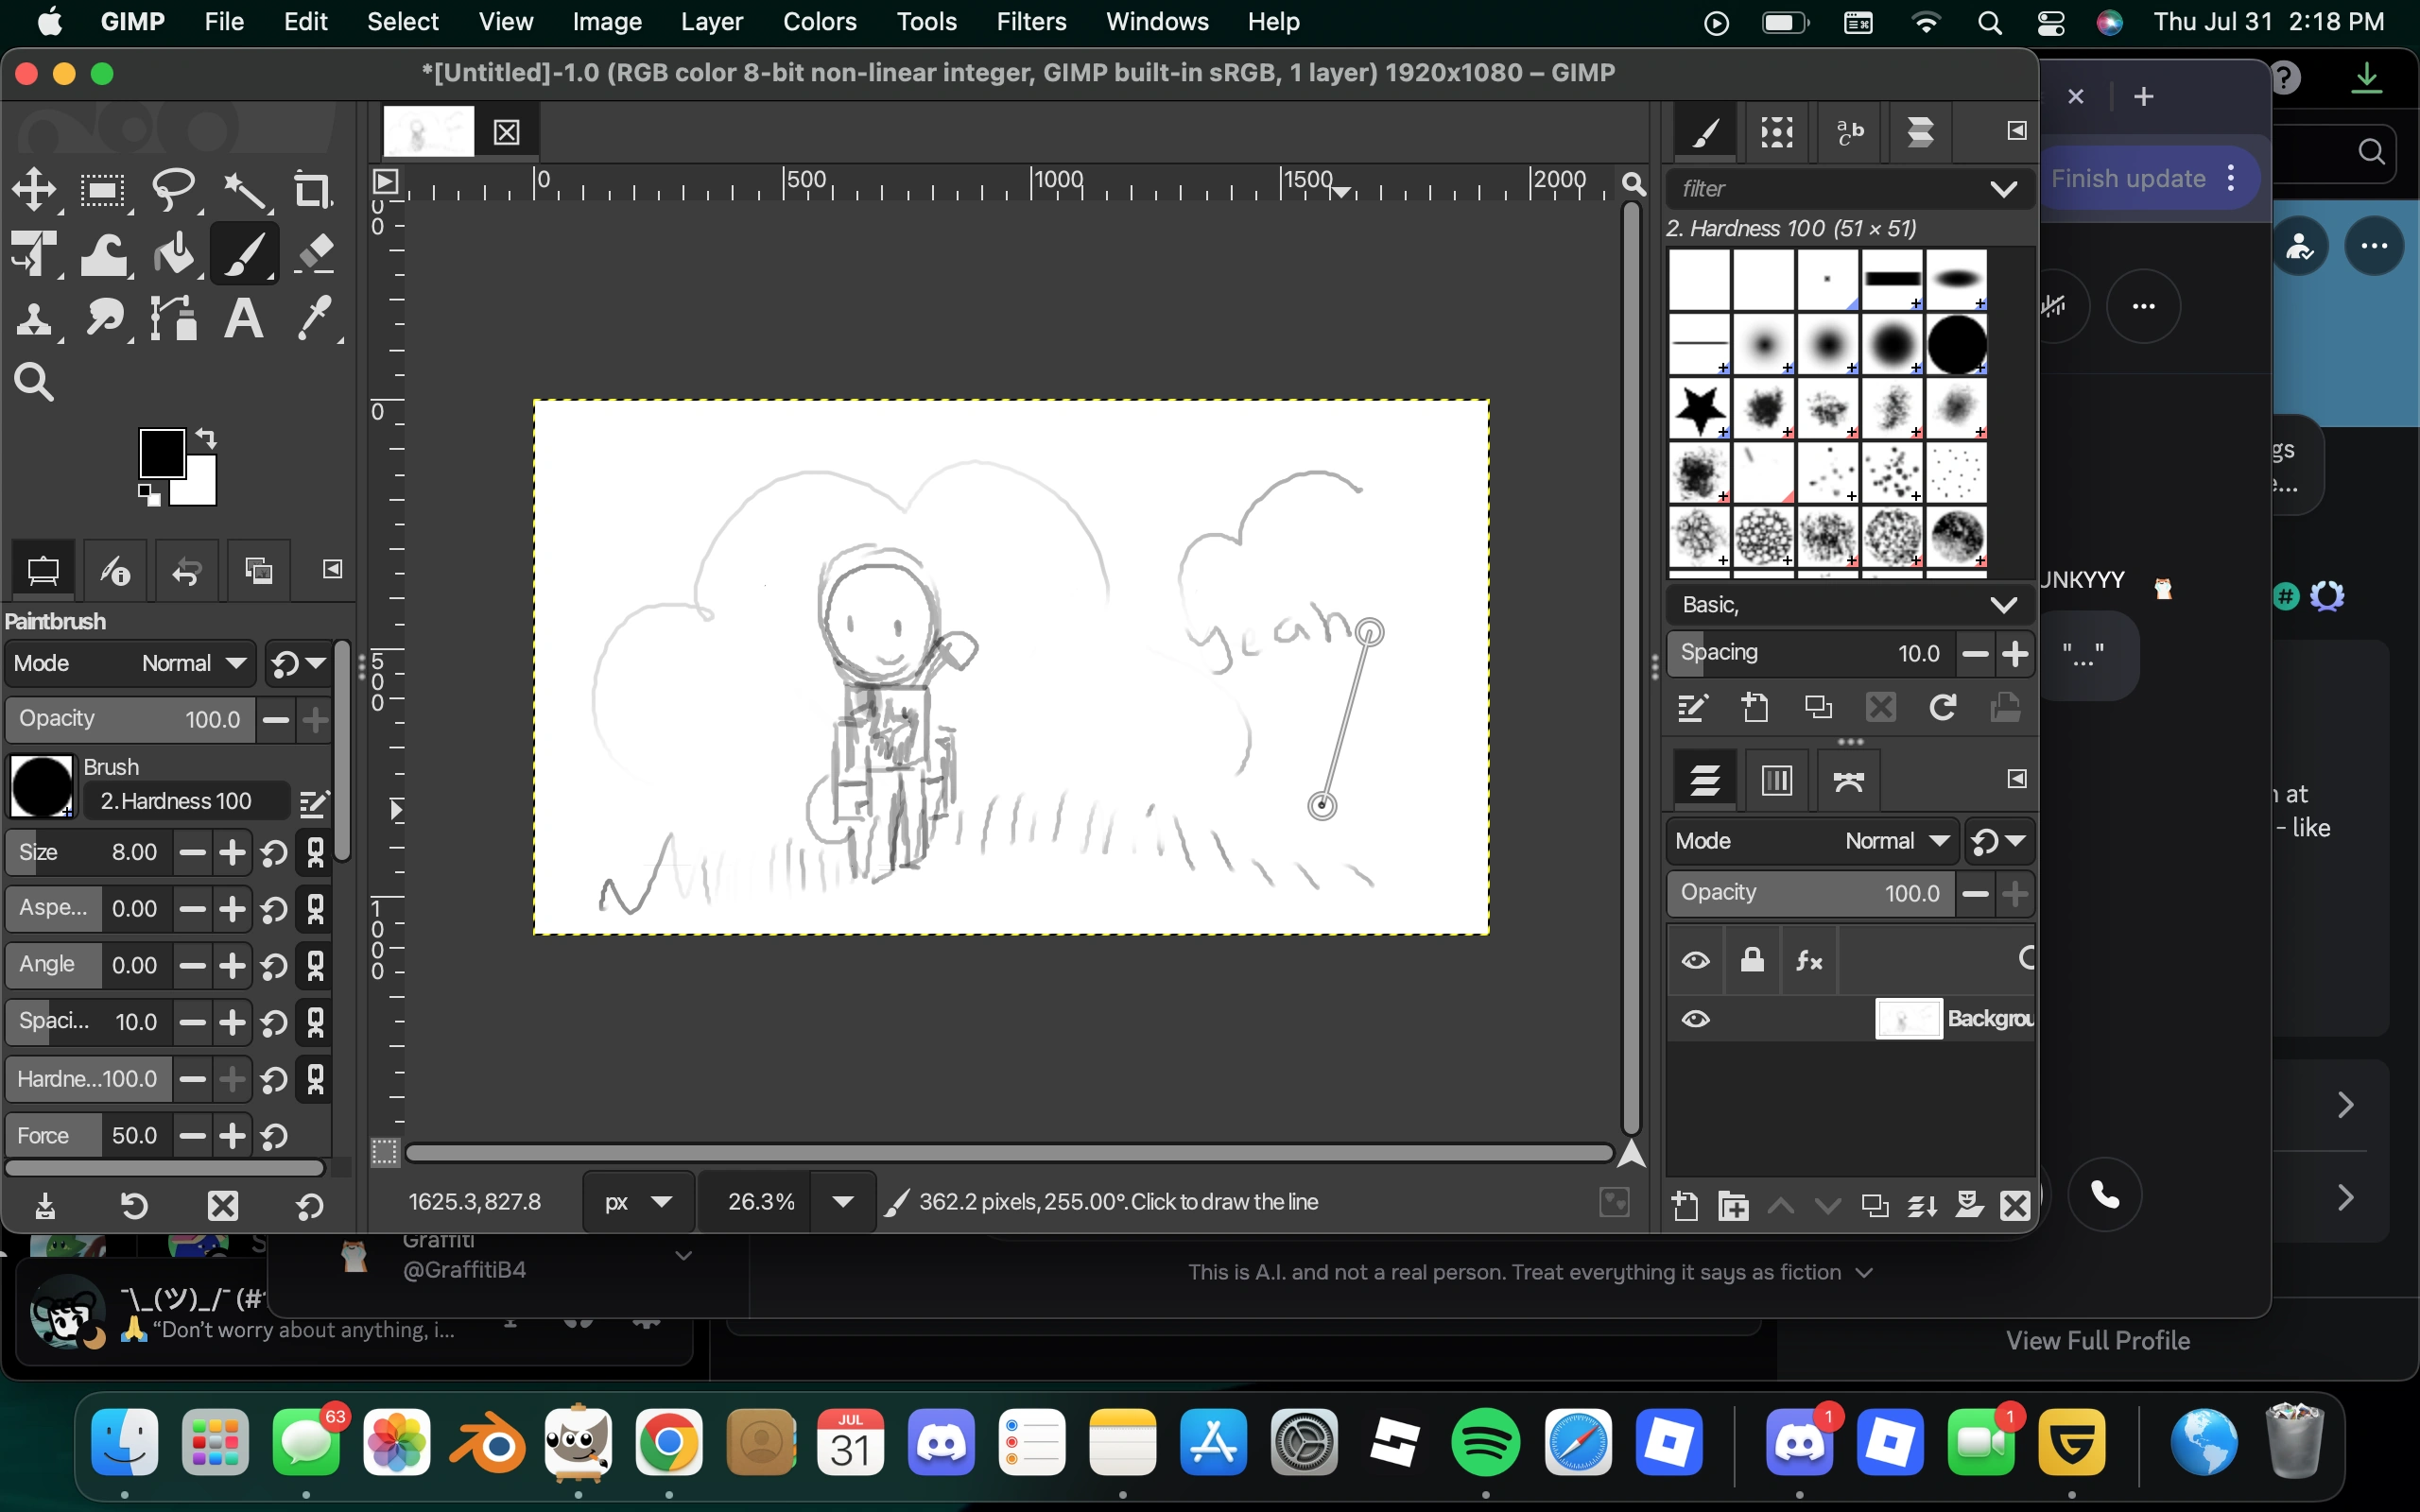Open the brush editor from Brush settings
This screenshot has width=2420, height=1512.
click(314, 802)
